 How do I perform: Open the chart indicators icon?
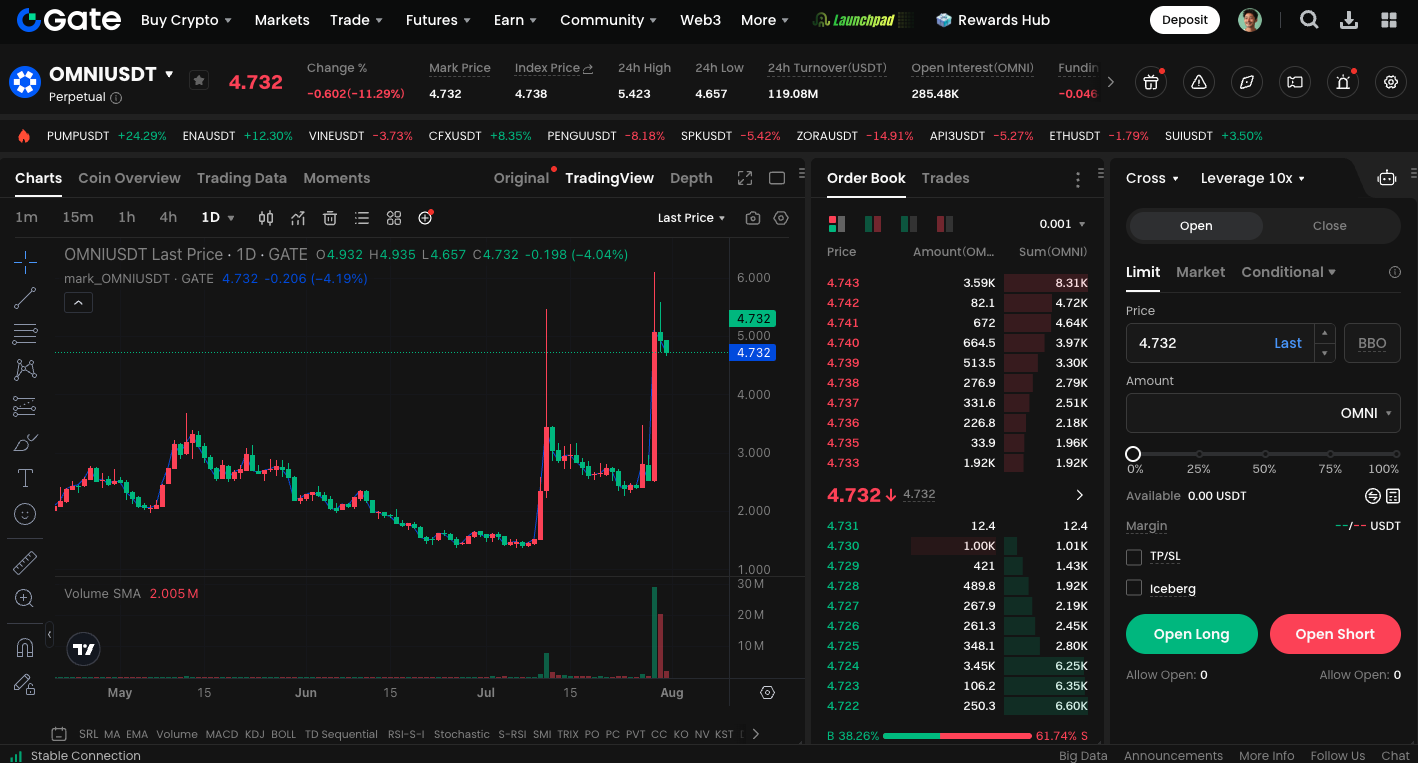(298, 218)
